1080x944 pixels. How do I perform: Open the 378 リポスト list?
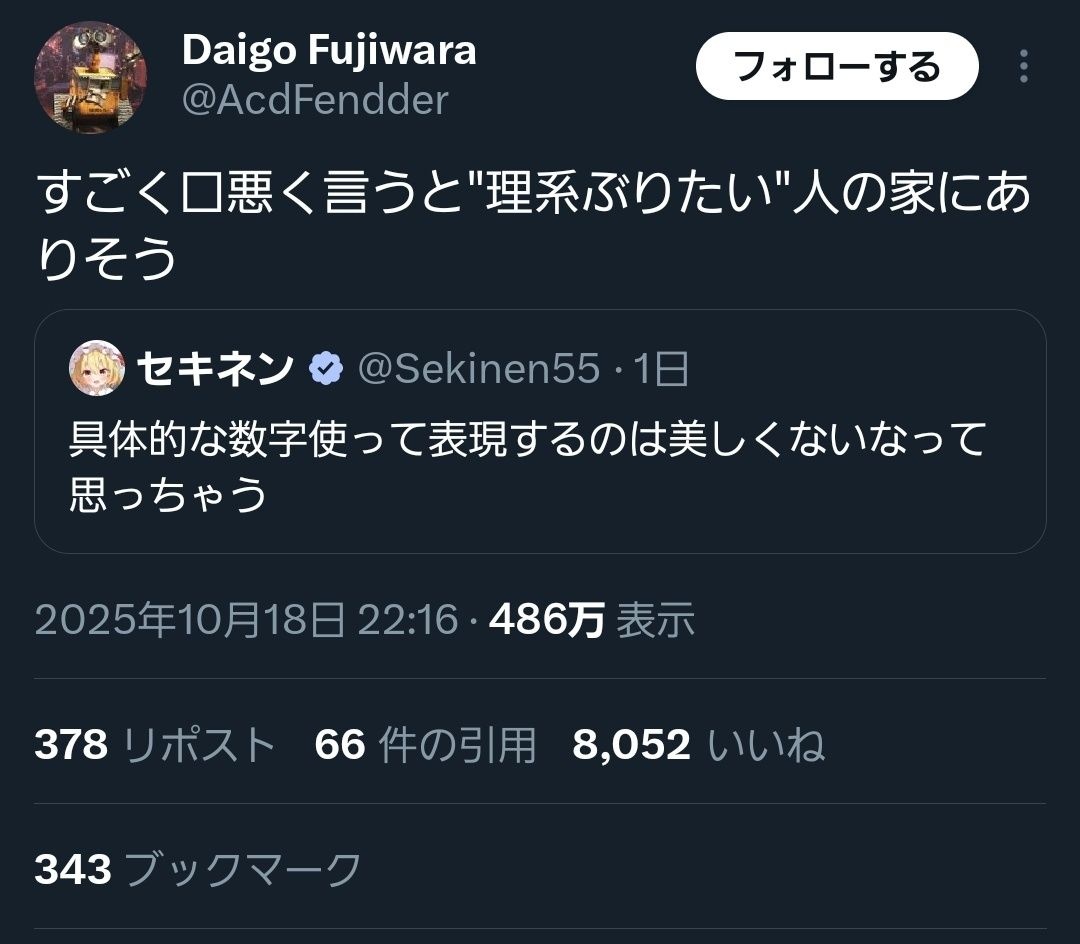click(x=155, y=744)
